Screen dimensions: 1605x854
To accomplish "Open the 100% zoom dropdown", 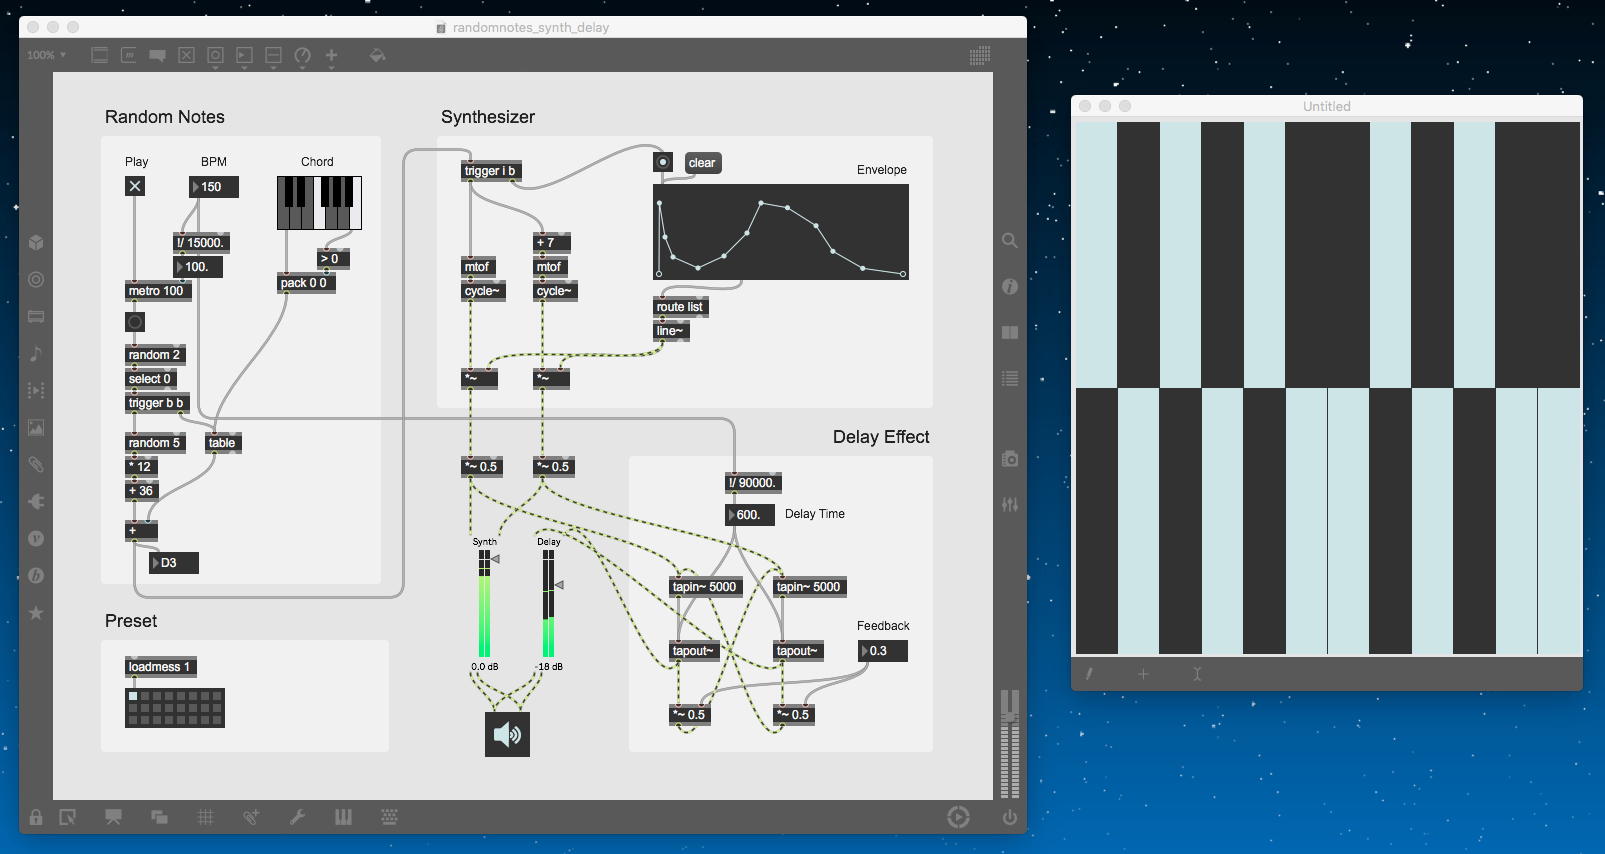I will 46,55.
